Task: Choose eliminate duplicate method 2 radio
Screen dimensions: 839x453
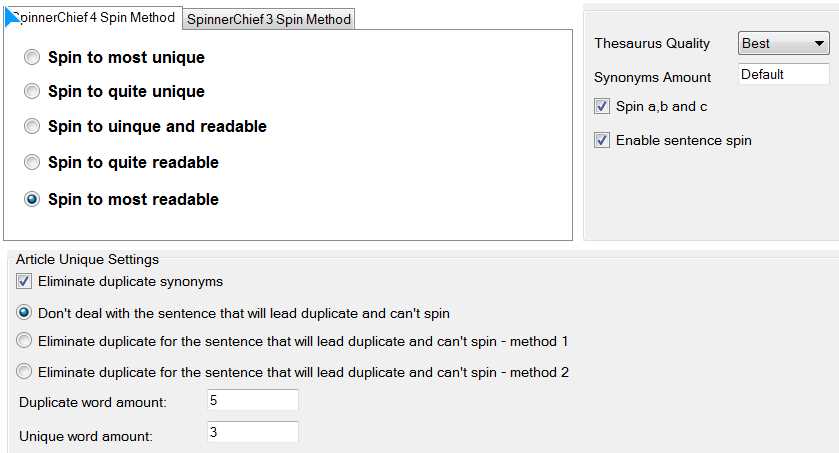Action: click(25, 372)
